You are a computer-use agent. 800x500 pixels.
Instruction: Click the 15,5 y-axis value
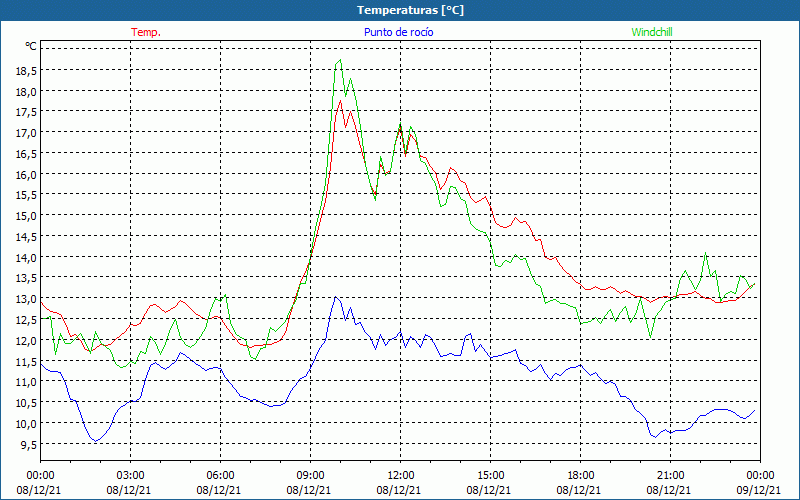coord(27,195)
